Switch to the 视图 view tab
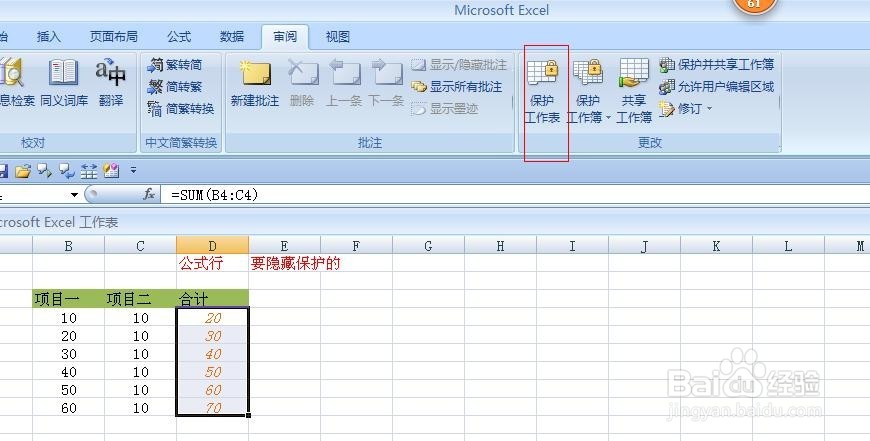 click(x=338, y=37)
